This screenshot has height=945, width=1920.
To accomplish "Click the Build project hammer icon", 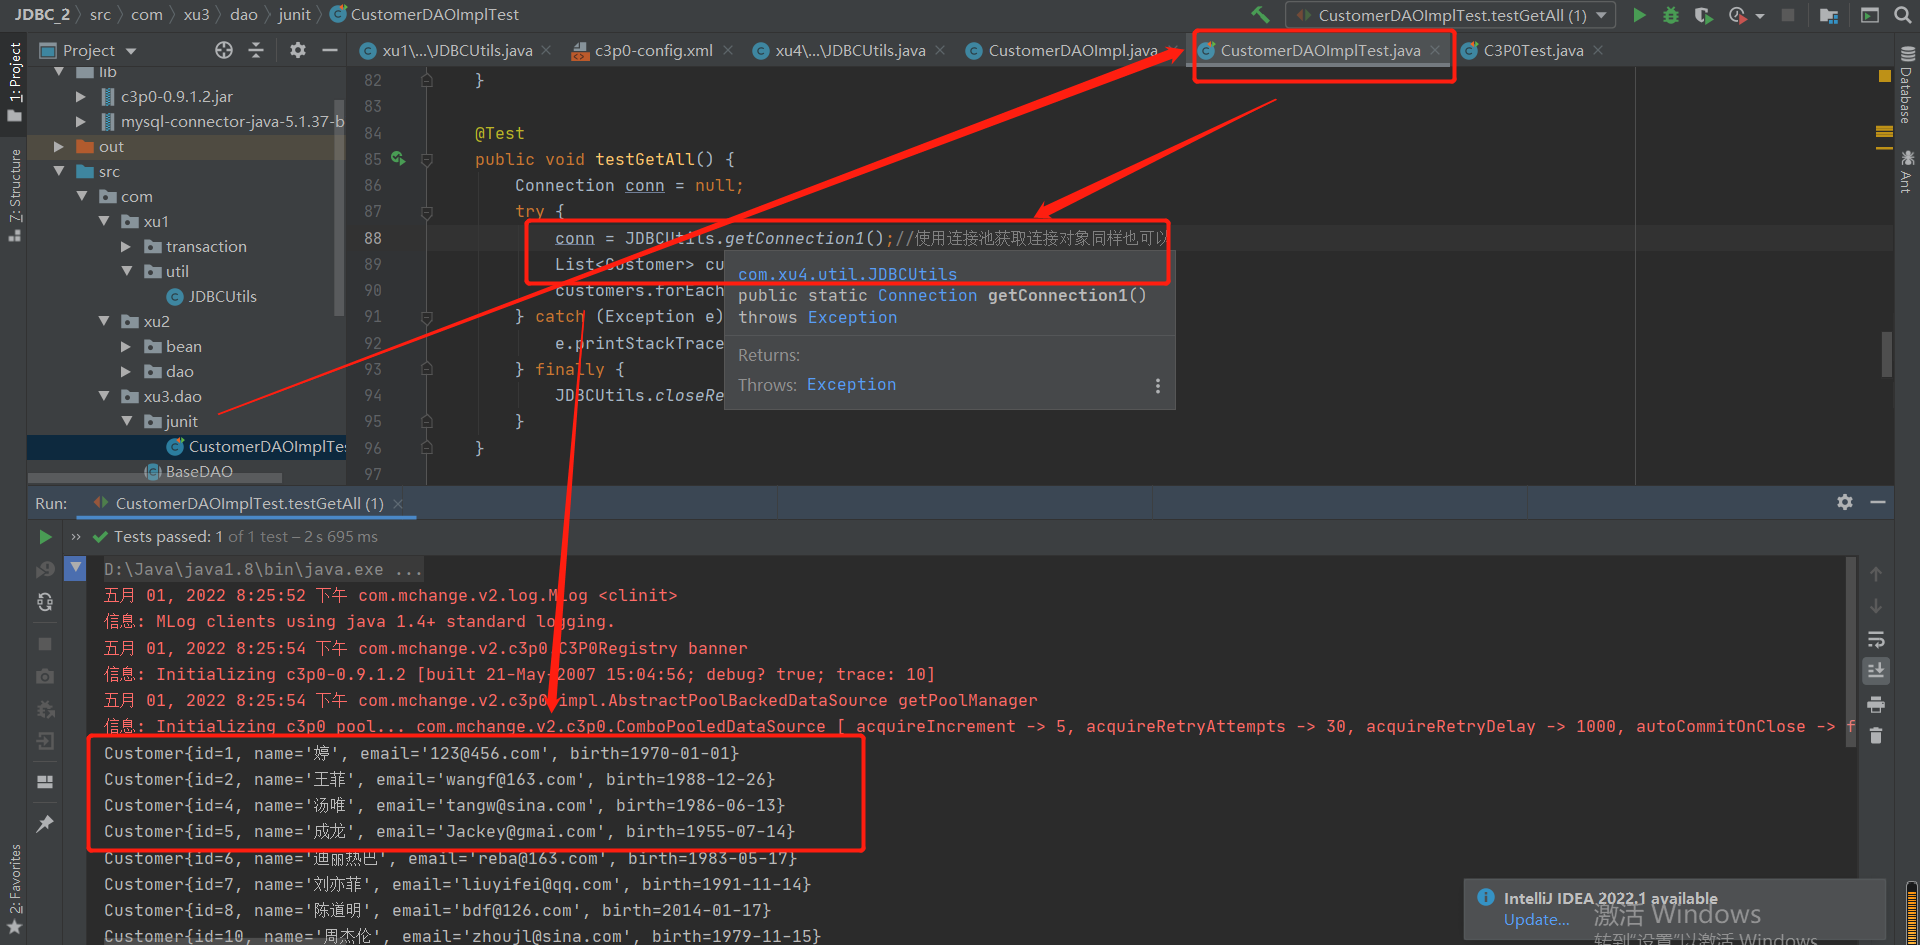I will tap(1260, 15).
